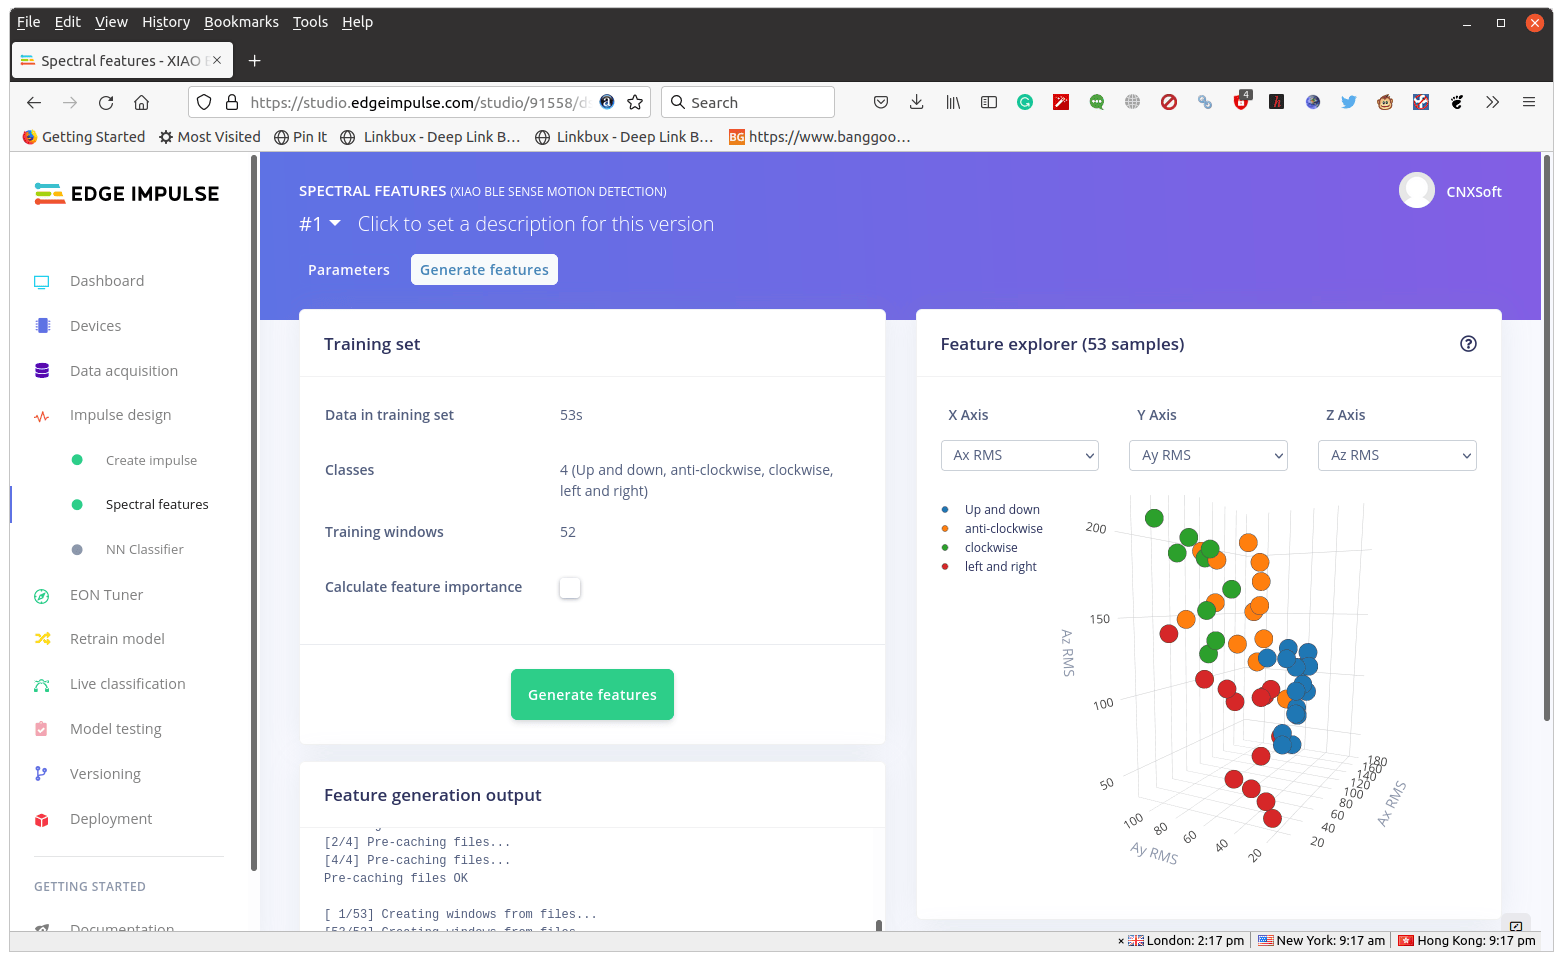This screenshot has width=1563, height=961.
Task: Open the Versioning page
Action: coord(105,774)
